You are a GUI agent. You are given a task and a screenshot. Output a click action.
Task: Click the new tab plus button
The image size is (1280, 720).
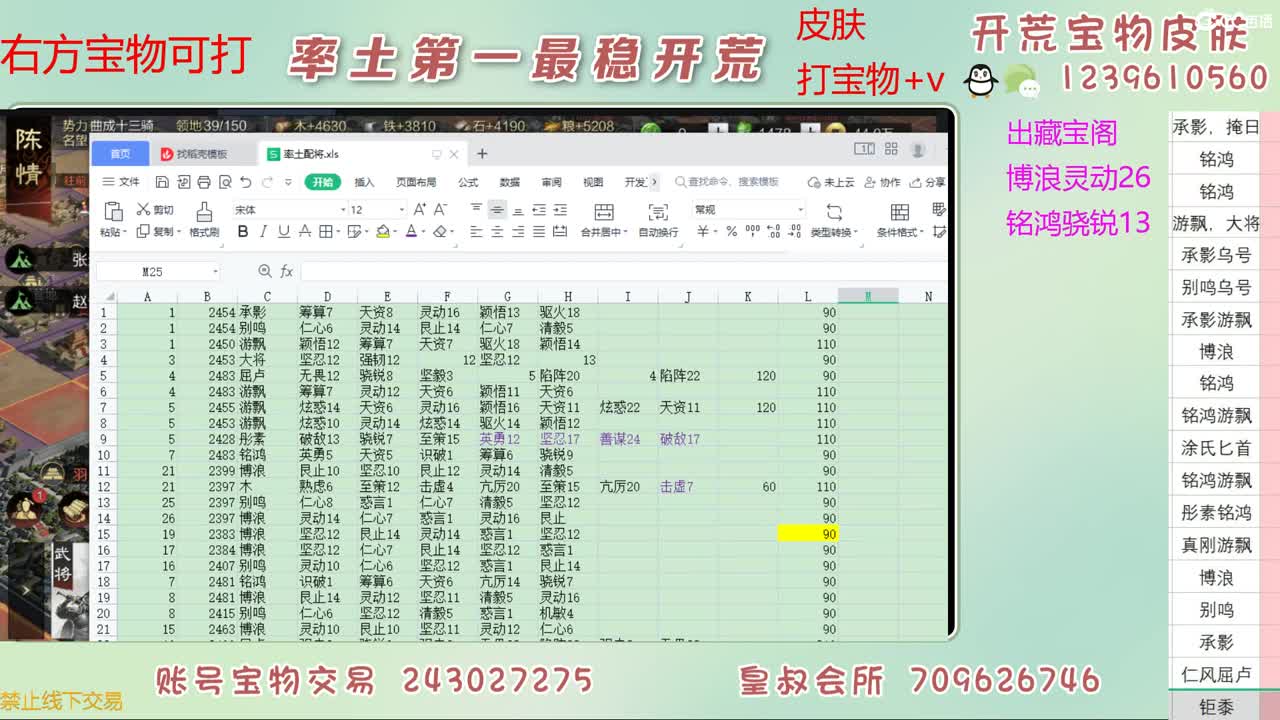tap(481, 153)
